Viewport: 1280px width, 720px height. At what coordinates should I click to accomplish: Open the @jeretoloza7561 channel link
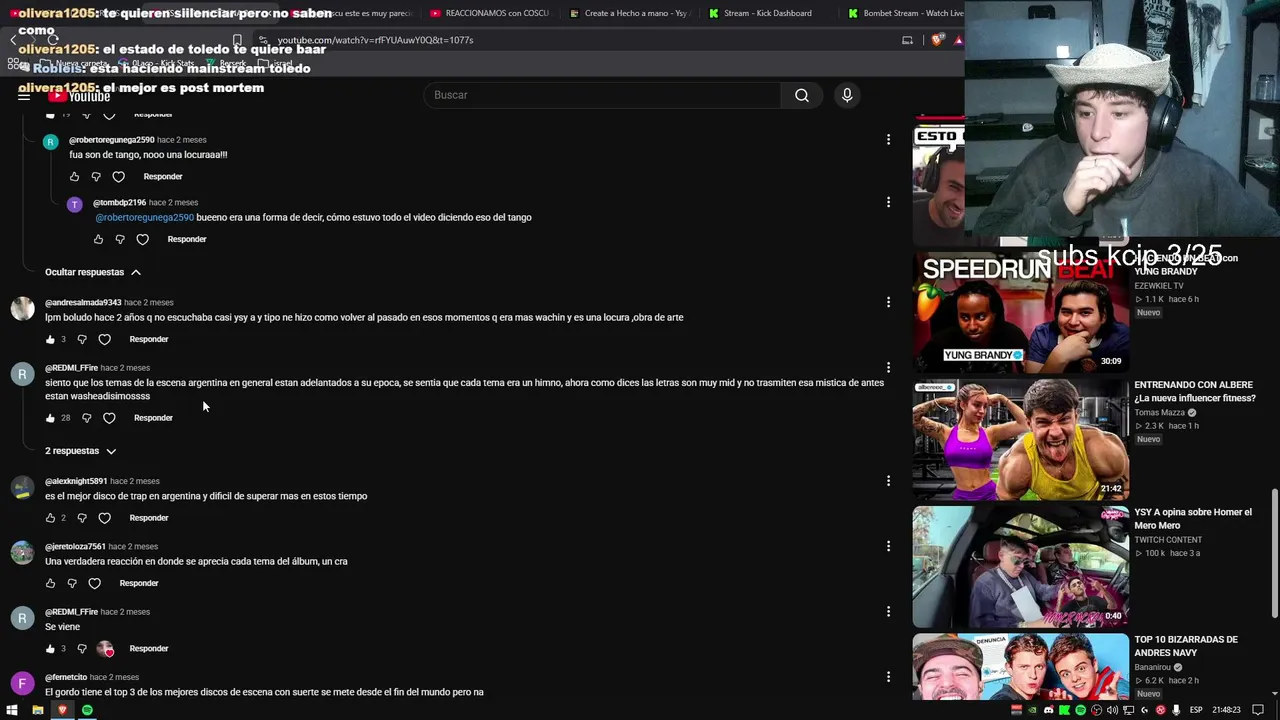pyautogui.click(x=75, y=547)
